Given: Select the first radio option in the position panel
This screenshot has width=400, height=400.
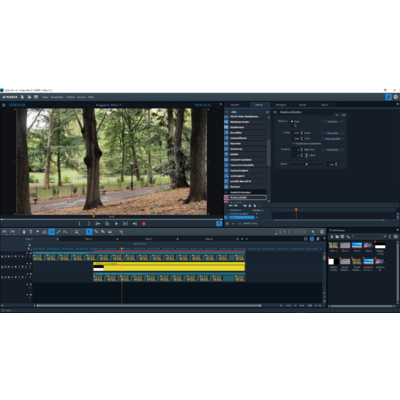Looking at the screenshot, I should click(x=292, y=121).
